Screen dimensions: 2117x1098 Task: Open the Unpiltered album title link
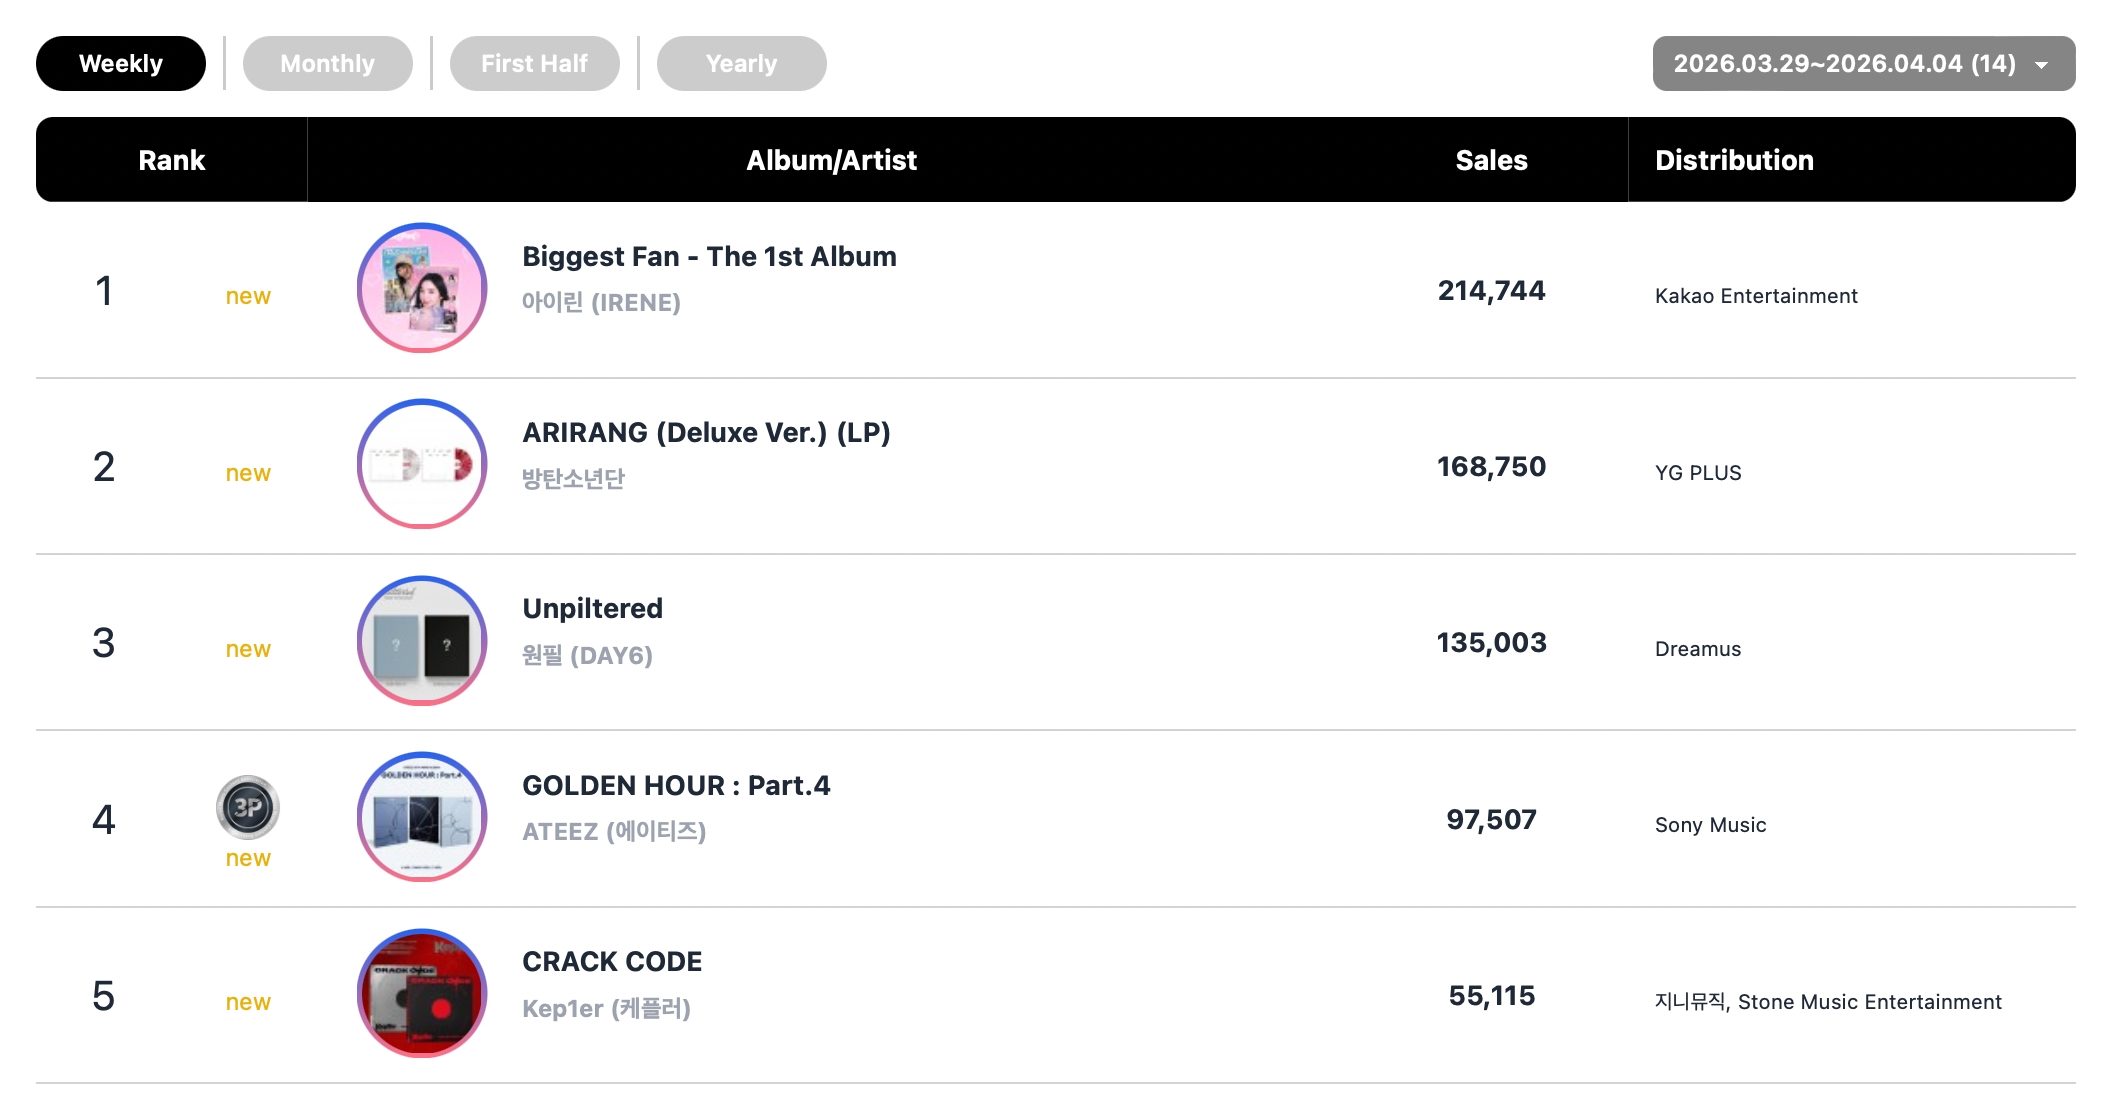pyautogui.click(x=592, y=609)
